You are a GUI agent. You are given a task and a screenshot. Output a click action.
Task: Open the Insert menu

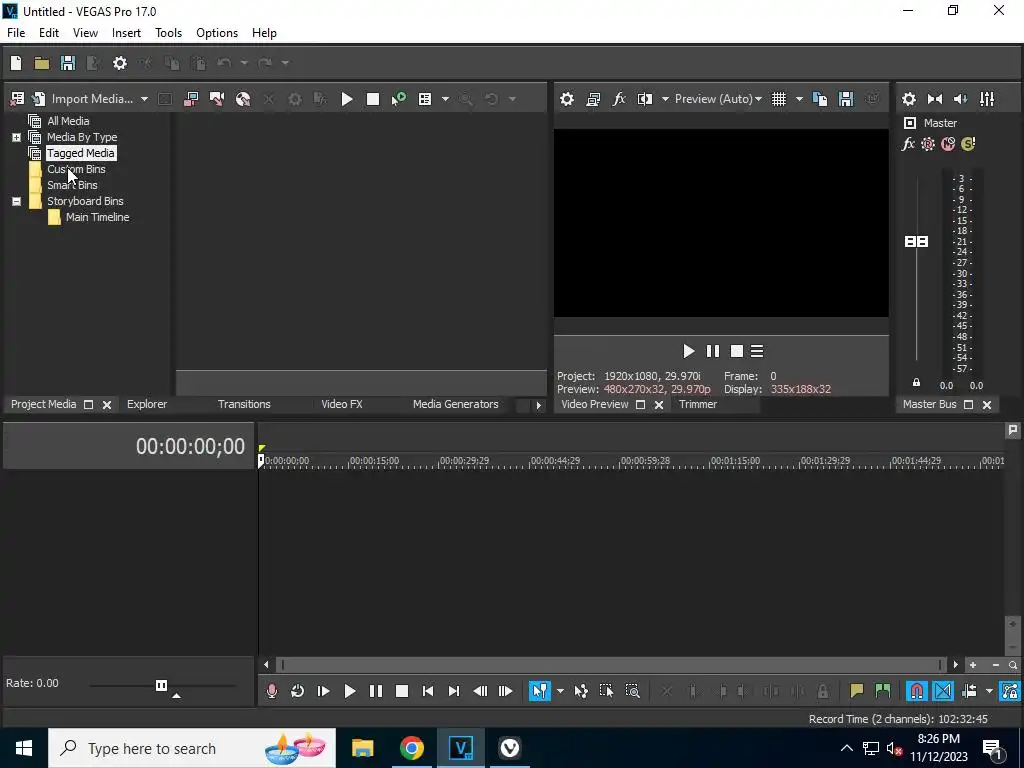pyautogui.click(x=126, y=33)
